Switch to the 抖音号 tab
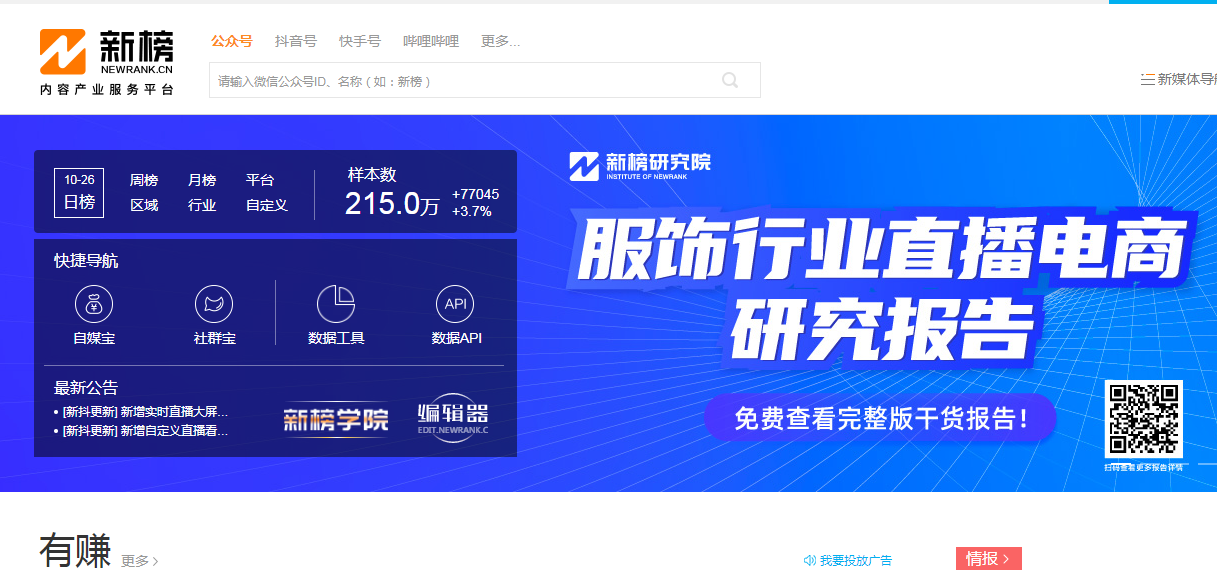Viewport: 1217px width, 575px height. pyautogui.click(x=296, y=41)
